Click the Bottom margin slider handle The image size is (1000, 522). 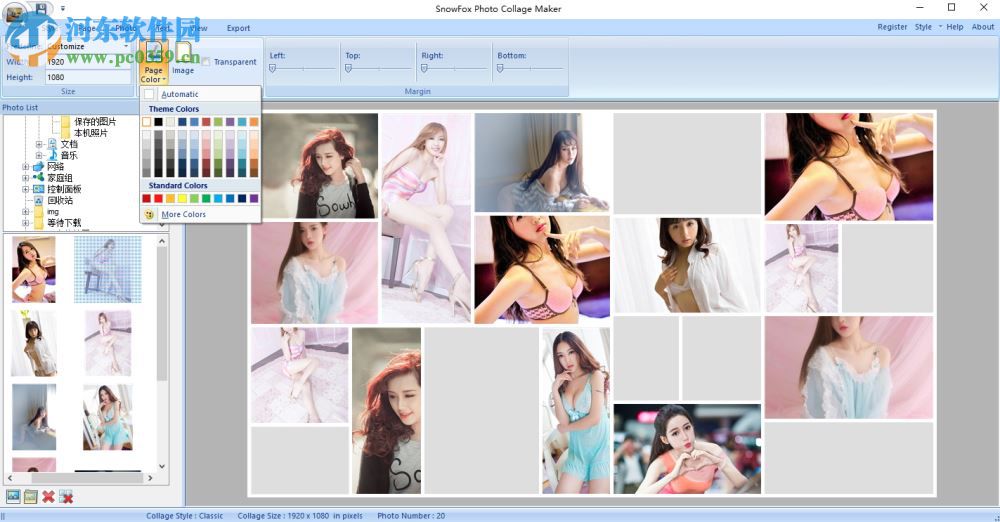coord(500,69)
